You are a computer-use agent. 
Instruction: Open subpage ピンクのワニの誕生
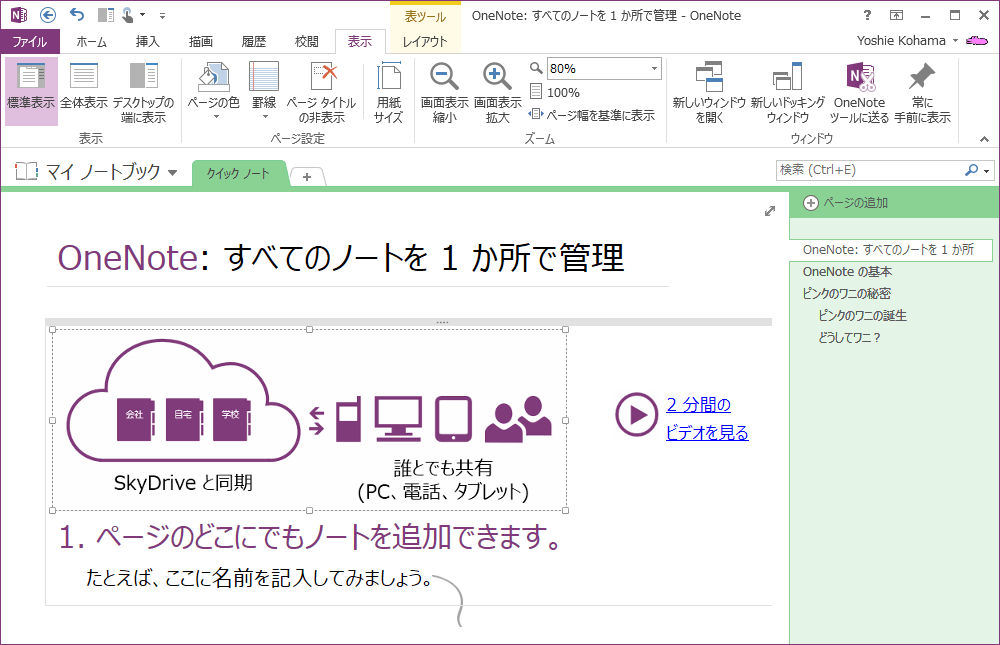[862, 315]
